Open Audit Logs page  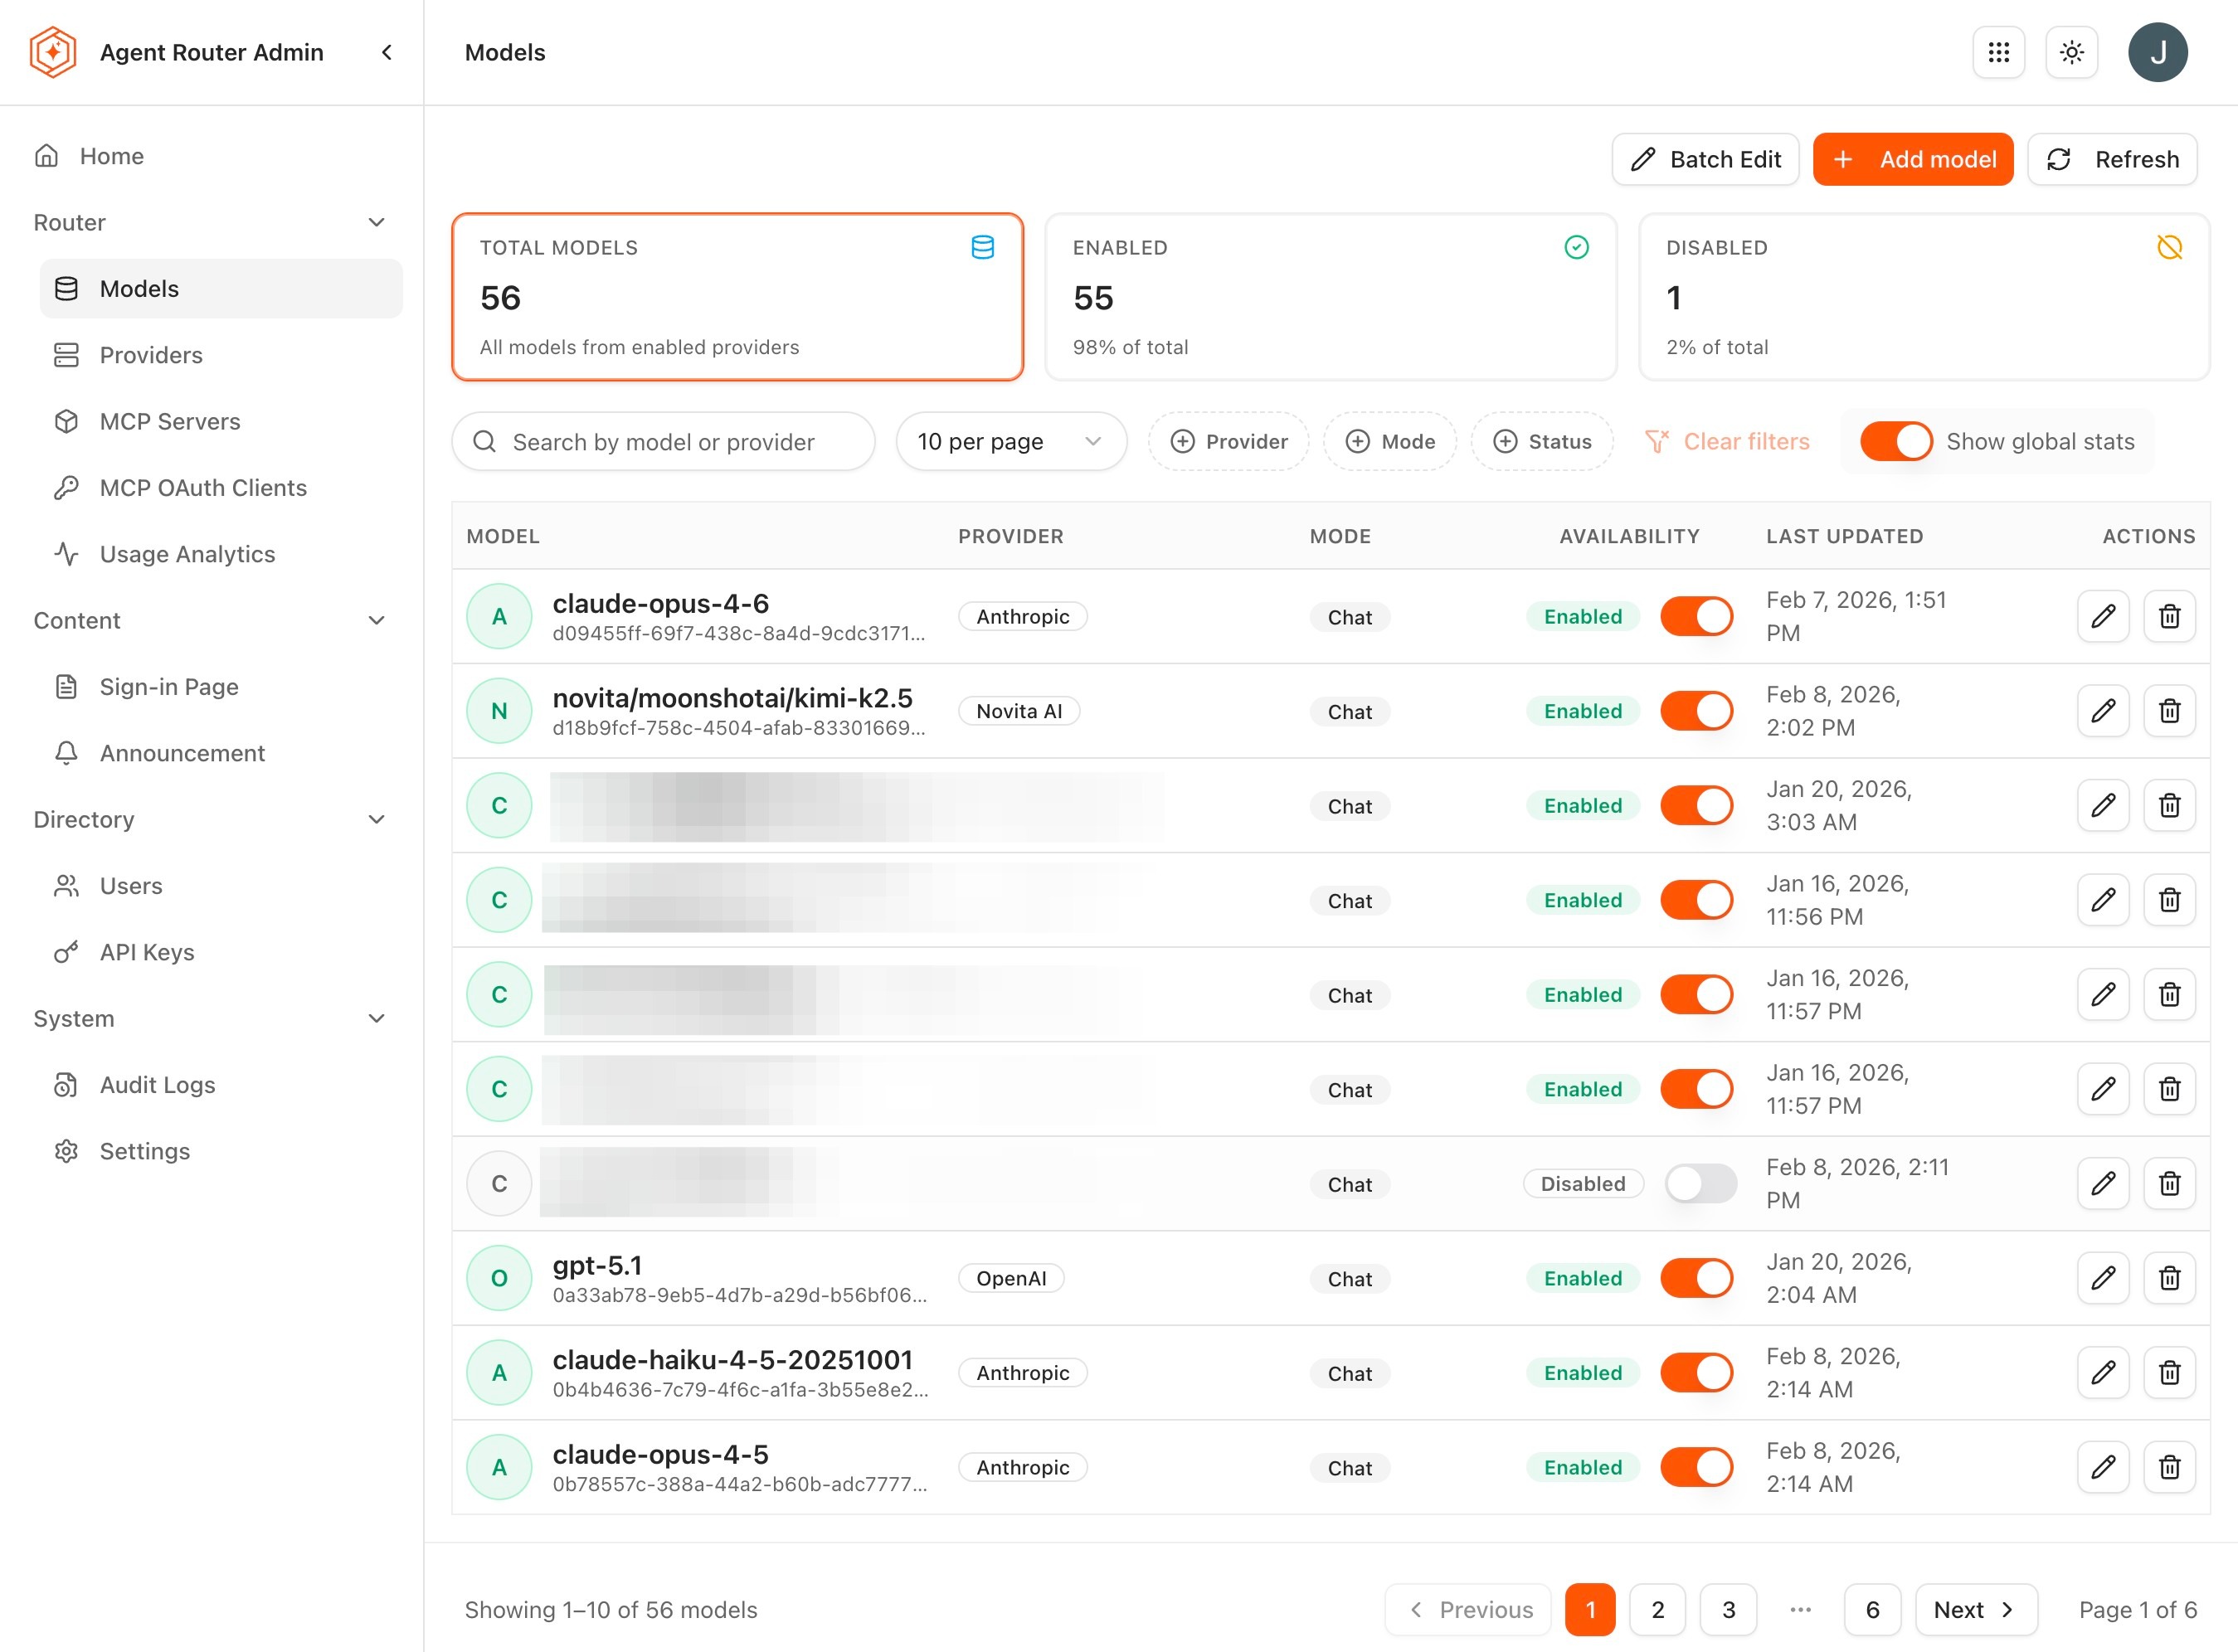point(221,1085)
